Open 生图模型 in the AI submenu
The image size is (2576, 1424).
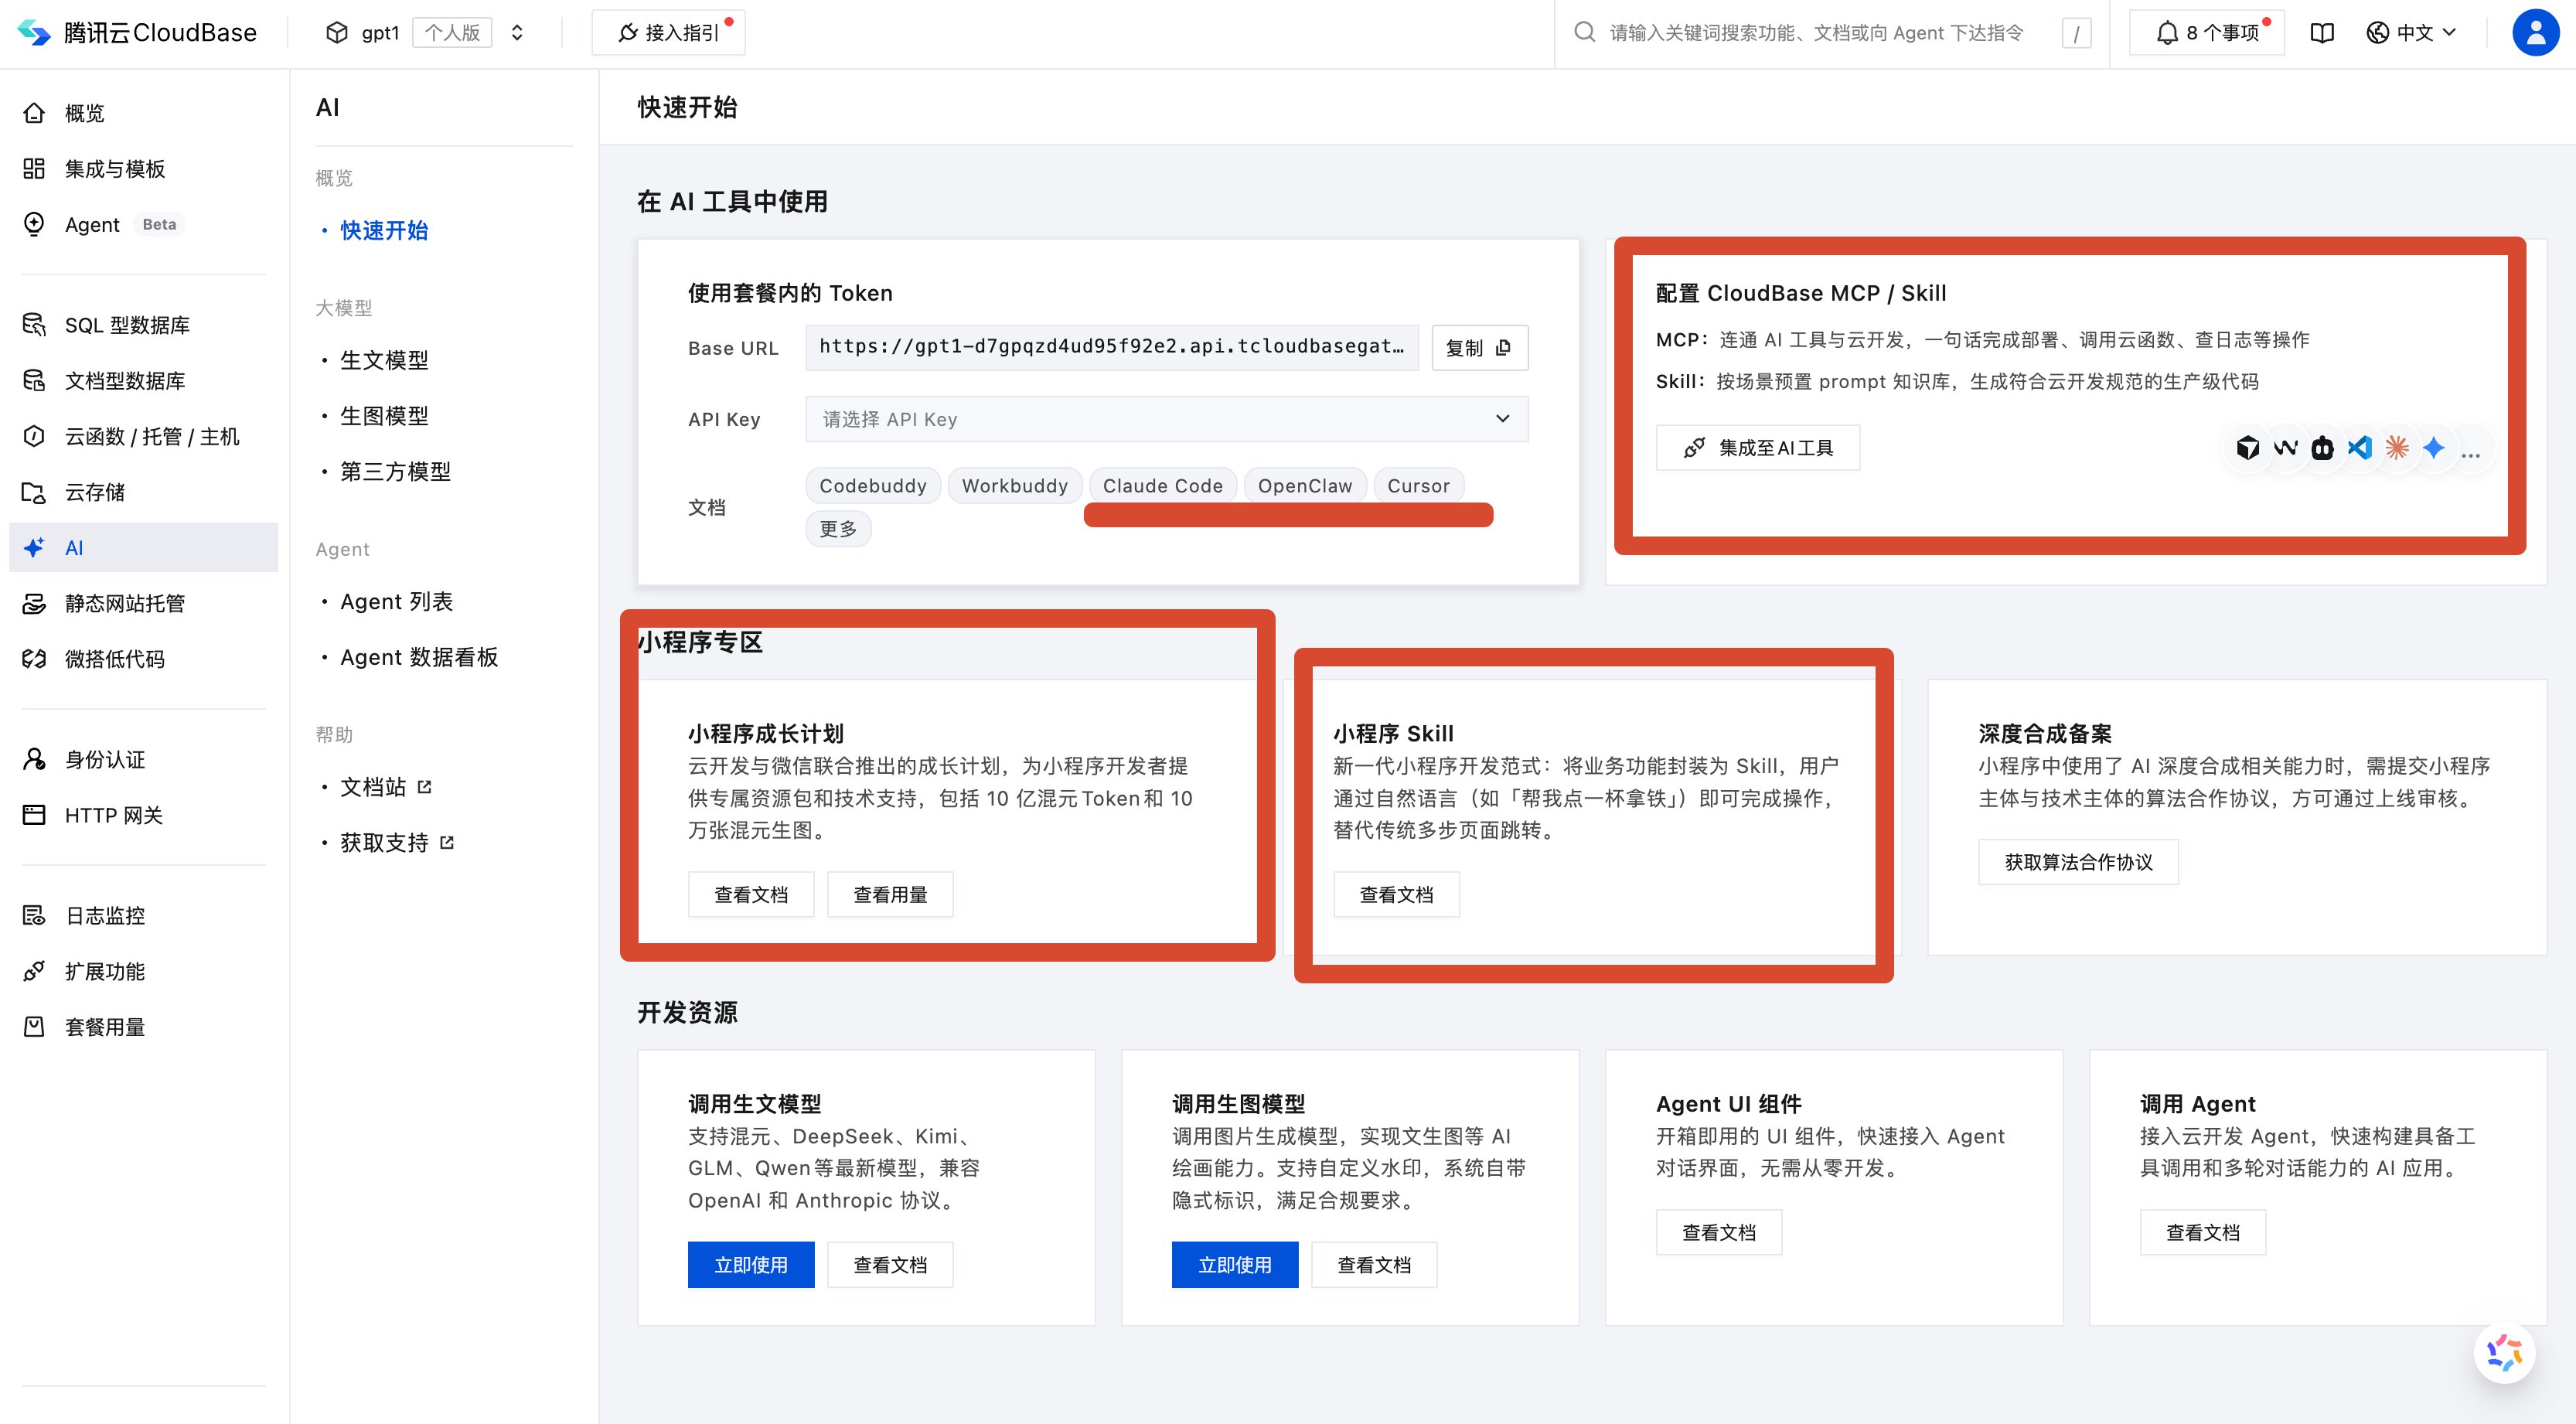click(384, 416)
